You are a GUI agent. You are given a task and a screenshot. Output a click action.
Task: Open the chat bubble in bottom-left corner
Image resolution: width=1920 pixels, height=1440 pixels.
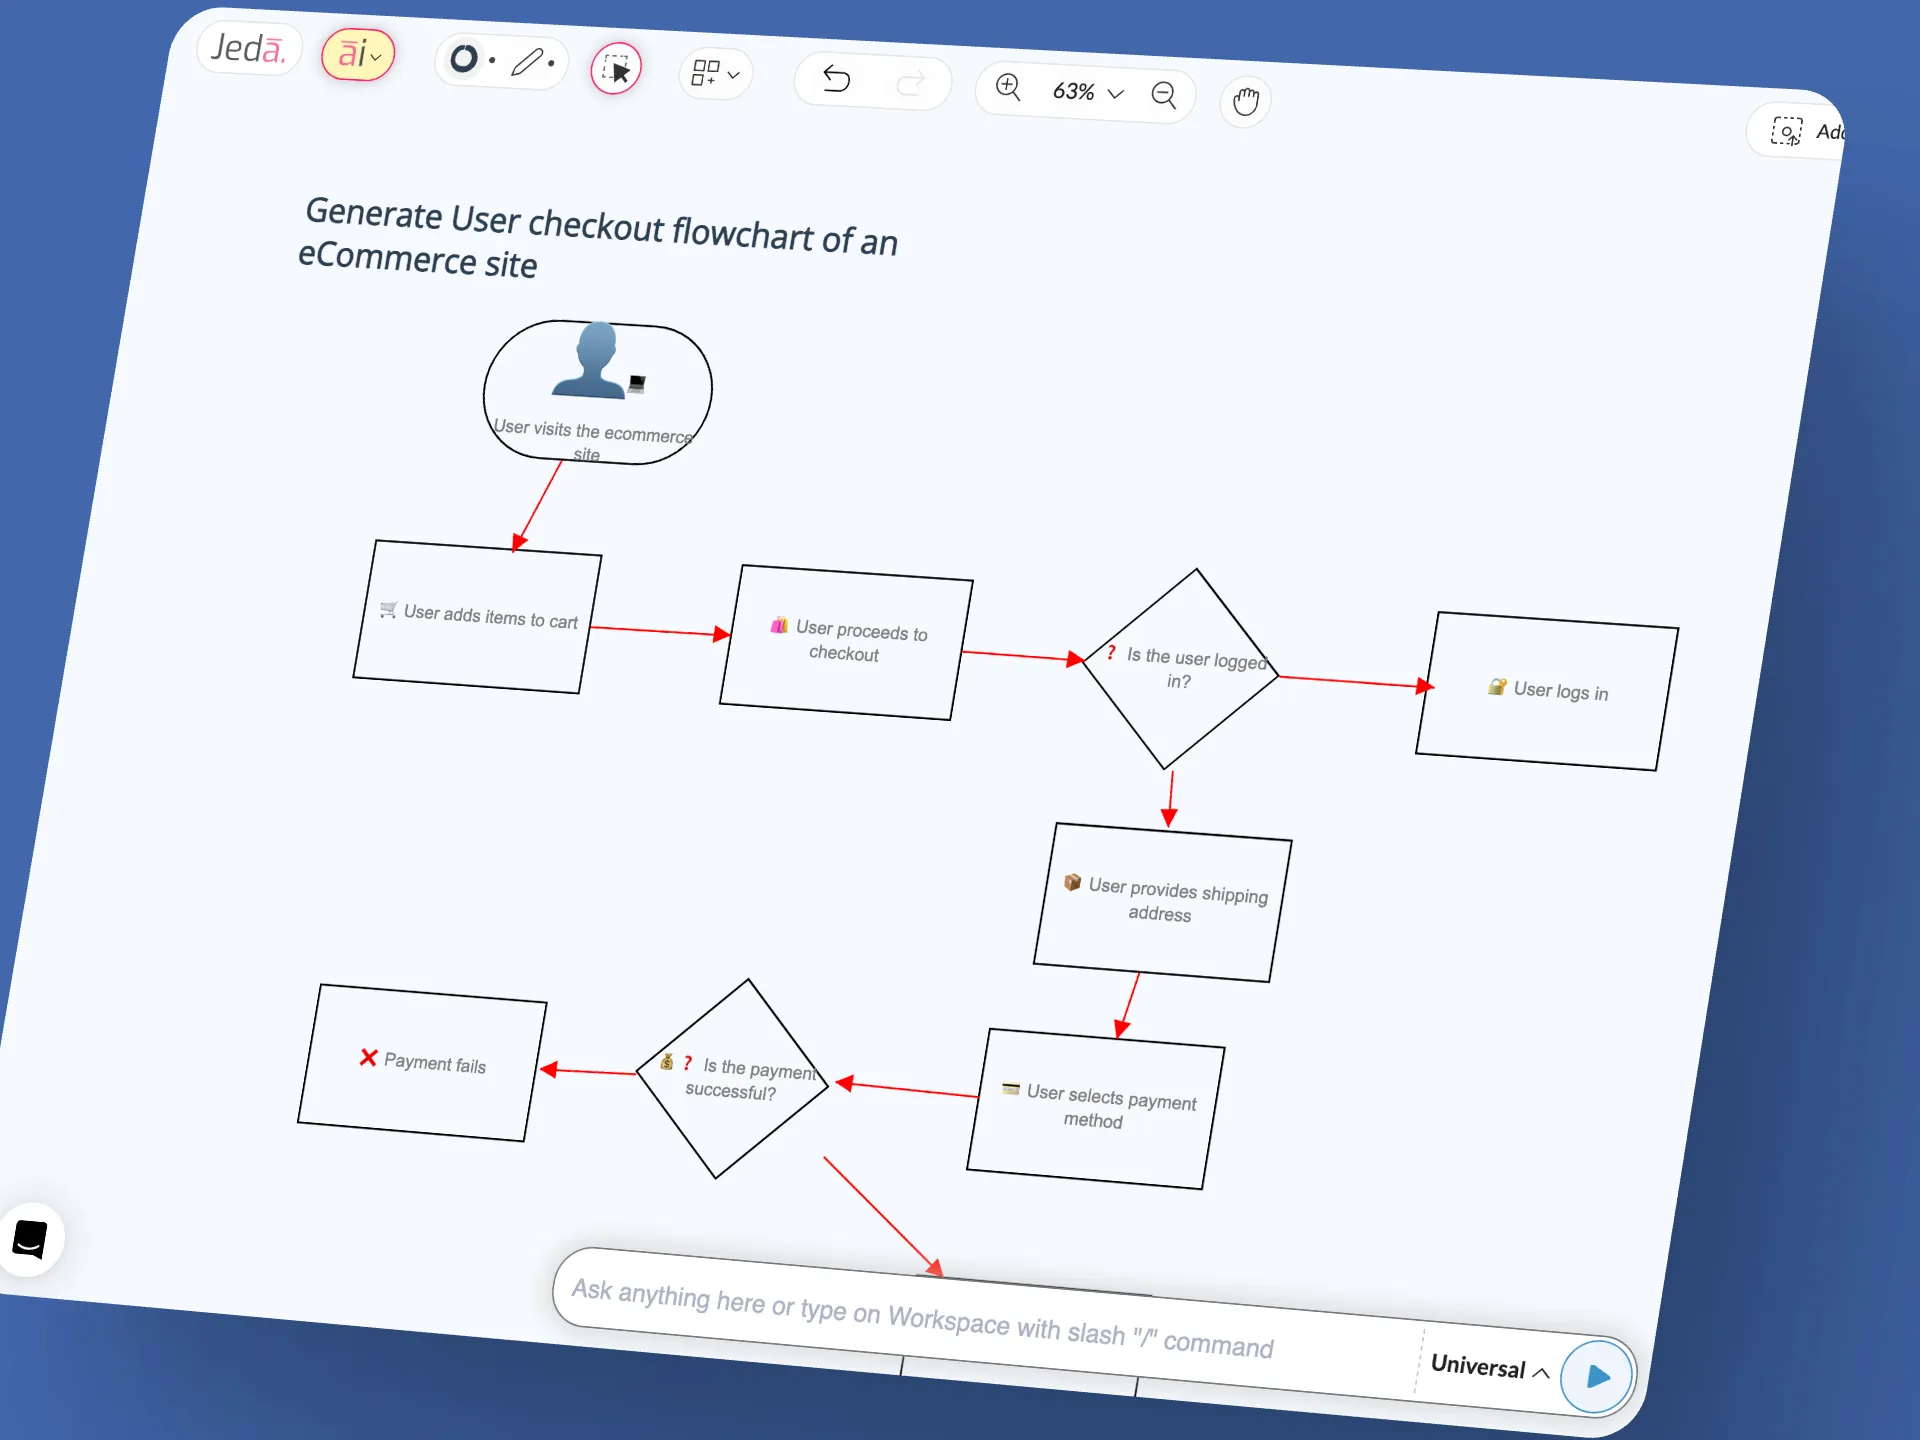[x=30, y=1239]
